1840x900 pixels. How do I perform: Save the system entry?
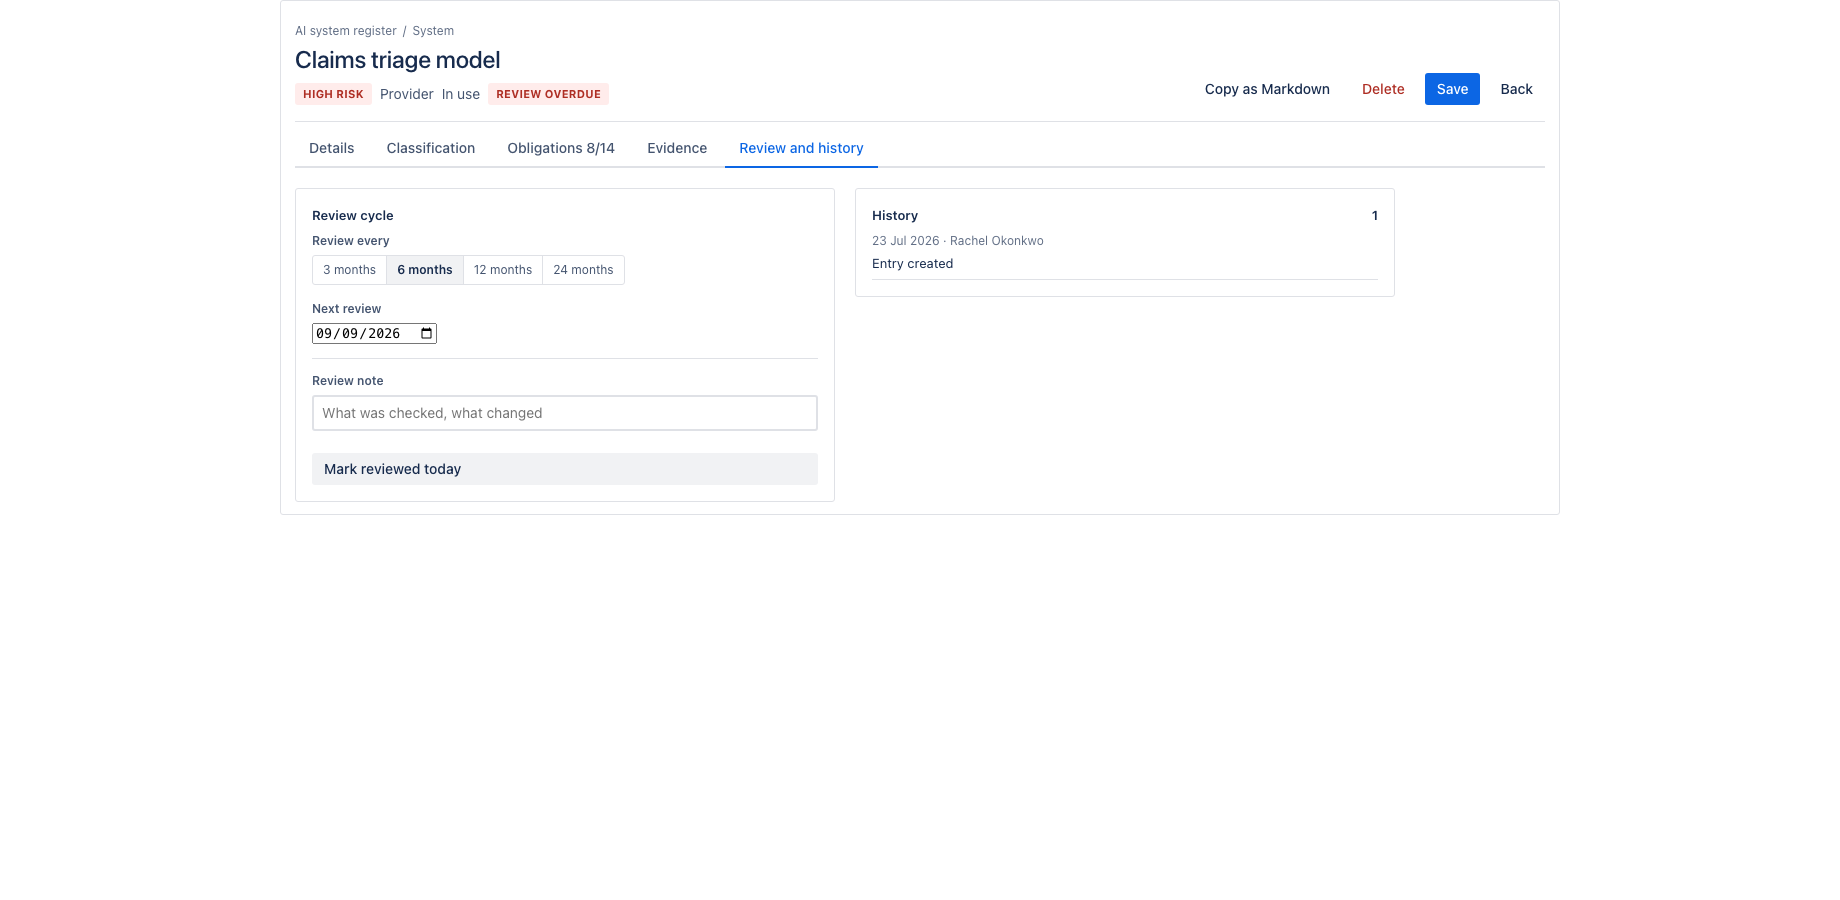(1452, 89)
